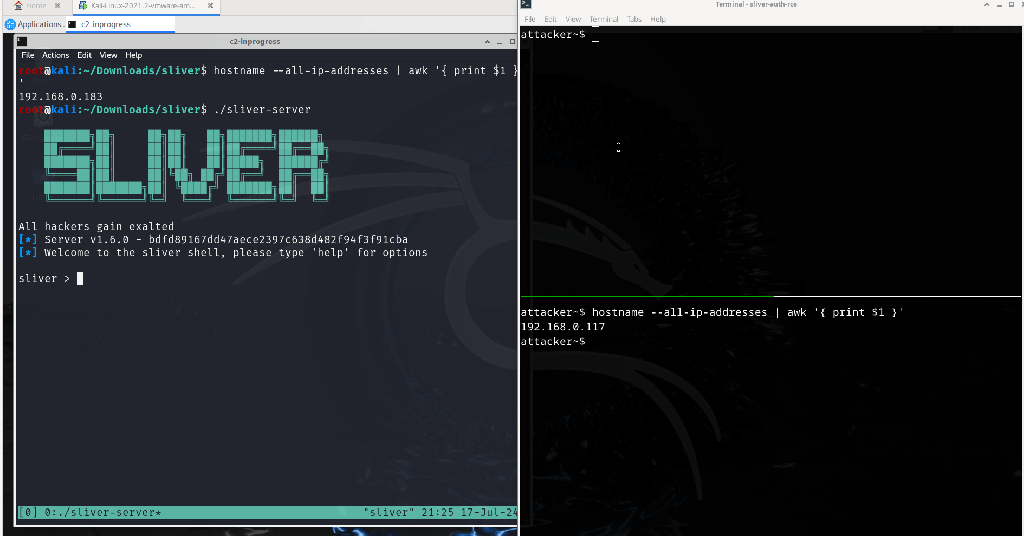Roll up the sliver-auth-rce terminal window
The height and width of the screenshot is (536, 1024).
[x=986, y=5]
